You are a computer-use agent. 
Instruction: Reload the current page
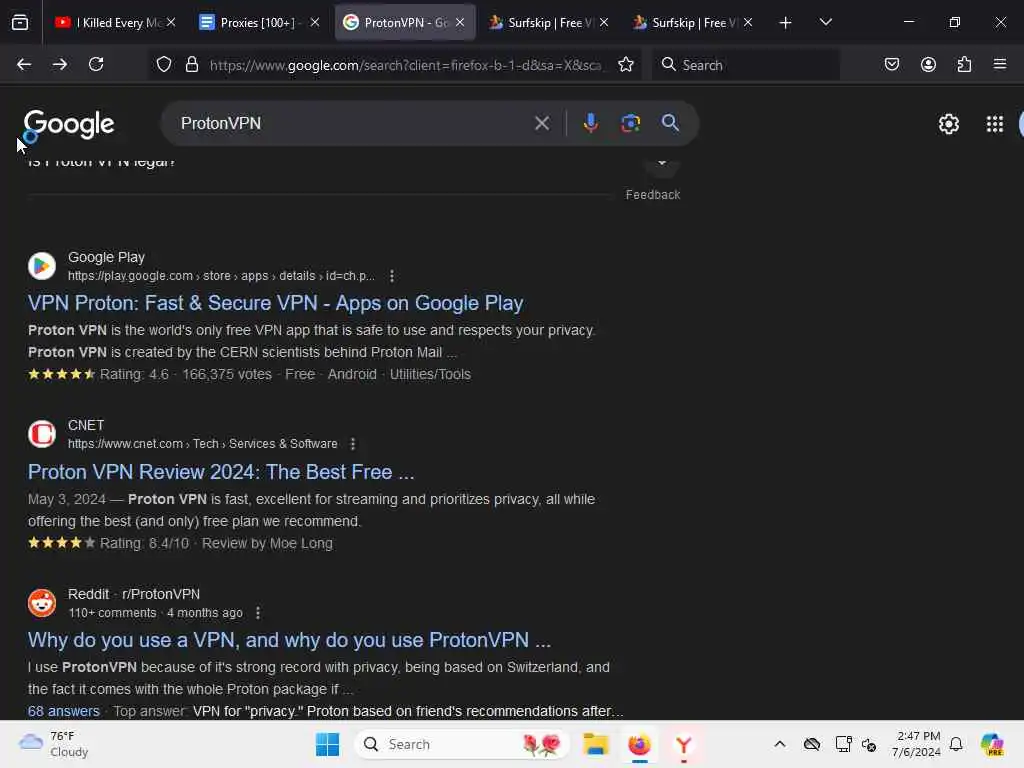tap(96, 64)
